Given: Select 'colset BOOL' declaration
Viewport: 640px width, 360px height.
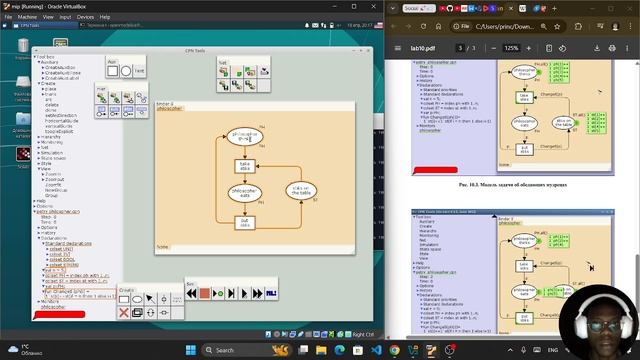Looking at the screenshot, I should 62,260.
